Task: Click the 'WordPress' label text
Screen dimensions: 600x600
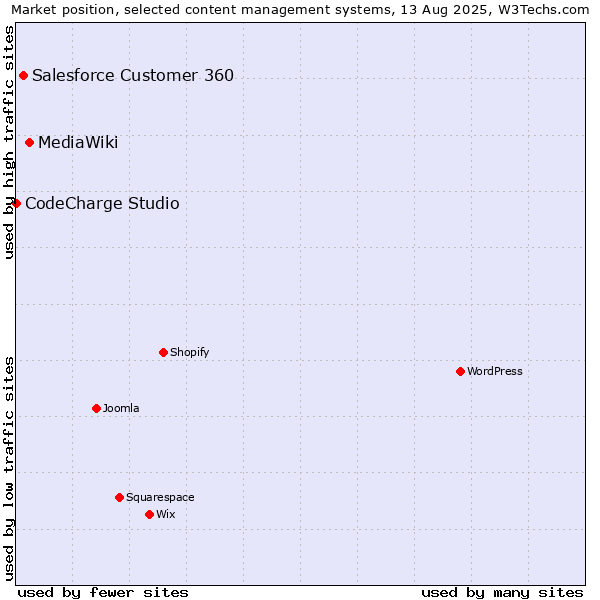Action: pos(495,371)
